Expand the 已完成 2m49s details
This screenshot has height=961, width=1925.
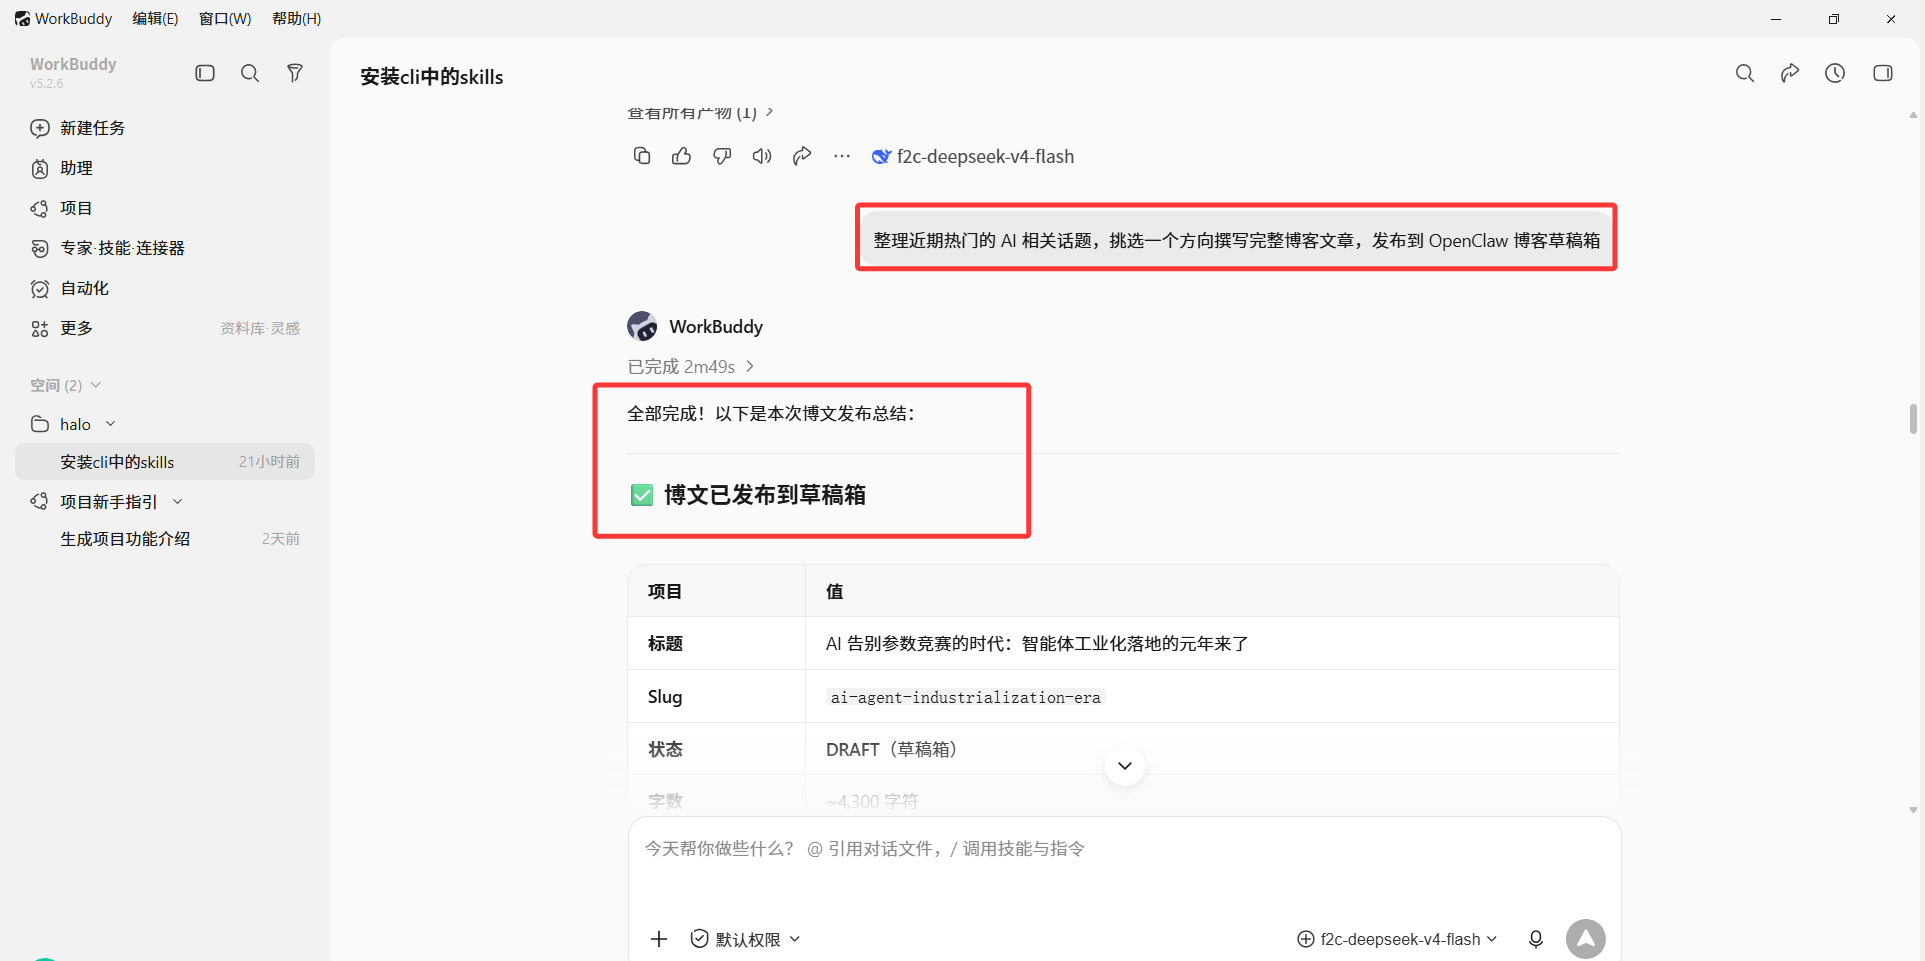(x=690, y=367)
